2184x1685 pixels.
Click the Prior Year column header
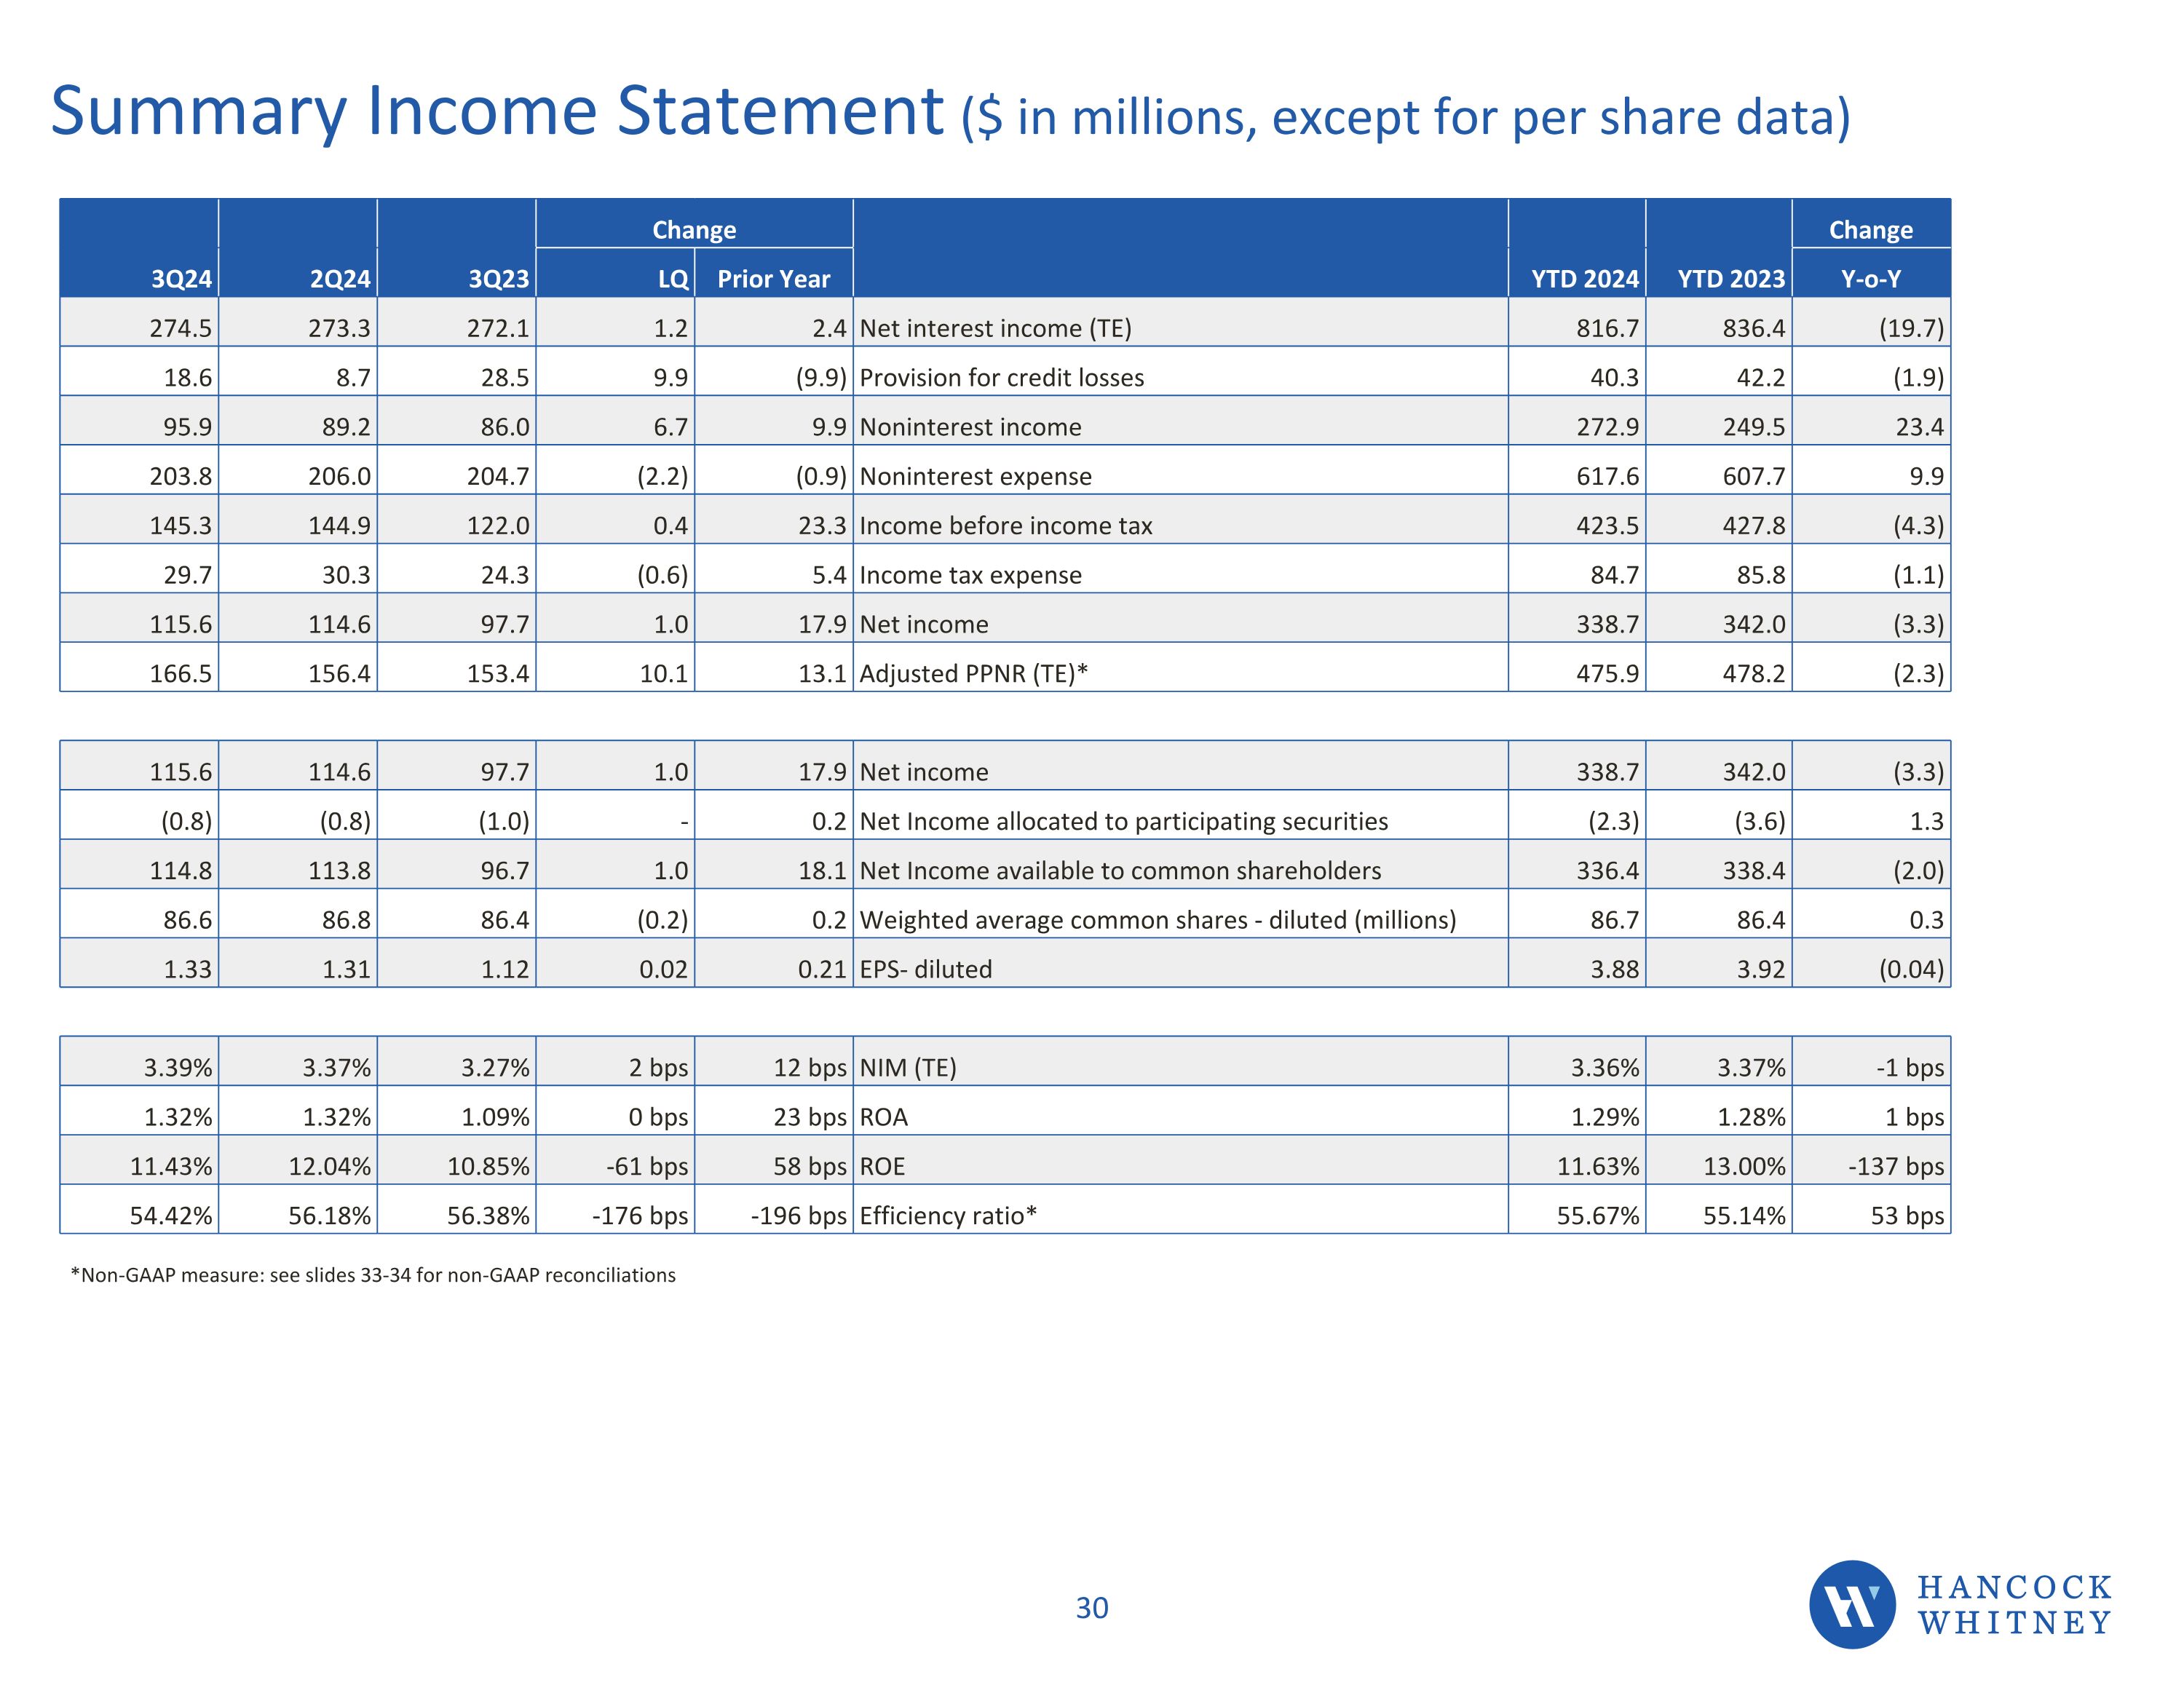[x=773, y=279]
